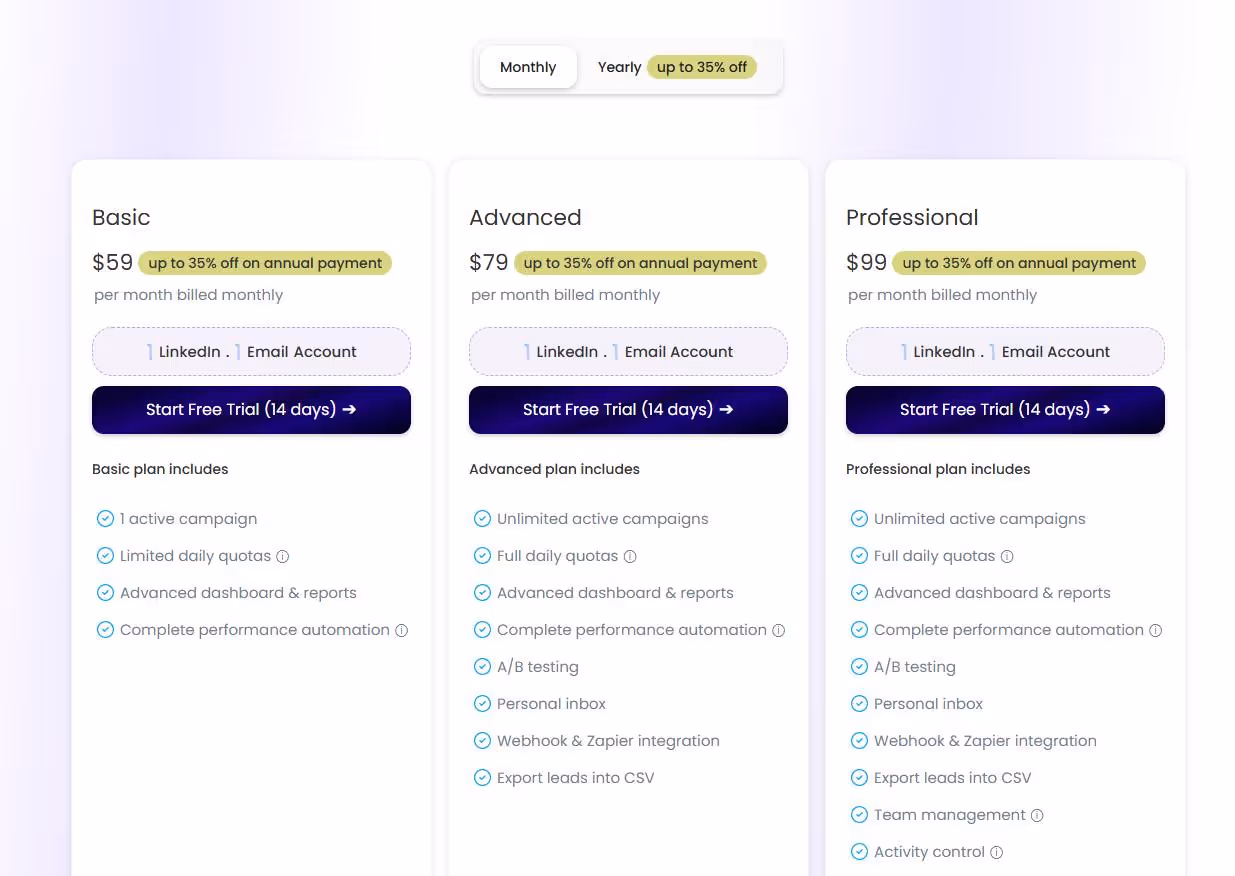Click the LinkedIn and Email Account chip under Basic
The image size is (1235, 876).
(x=251, y=351)
